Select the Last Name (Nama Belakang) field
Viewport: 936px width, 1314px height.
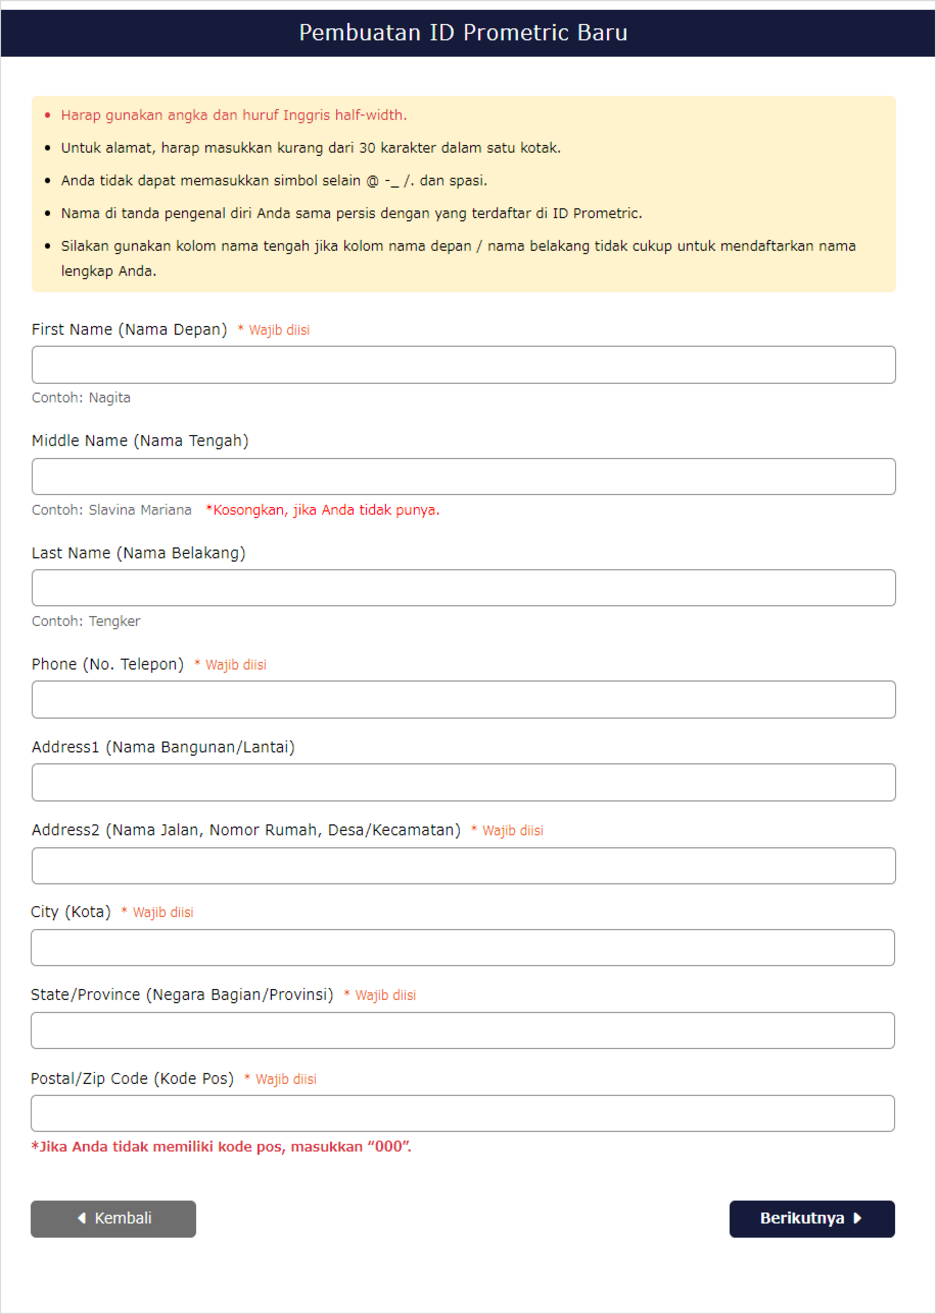[463, 588]
